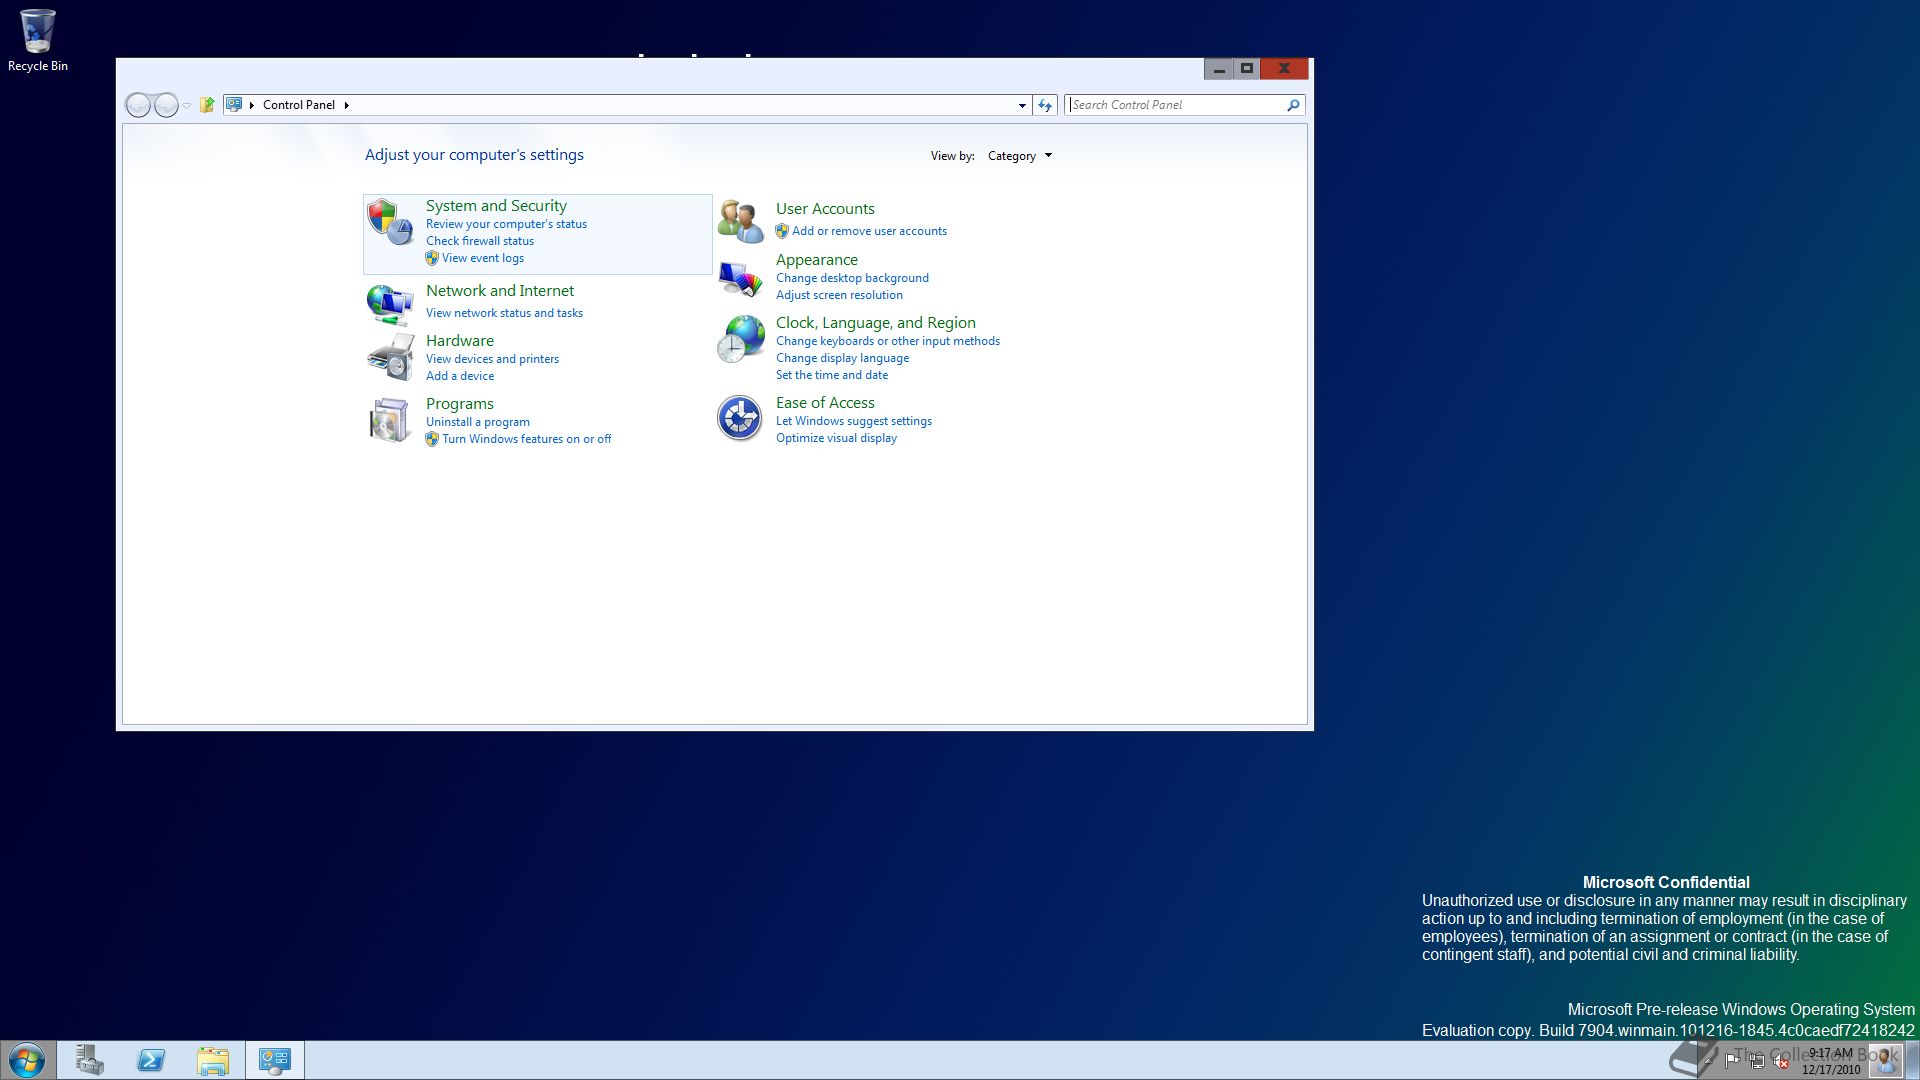Click the Control Panel breadcrumb text
The height and width of the screenshot is (1080, 1920).
[x=299, y=105]
